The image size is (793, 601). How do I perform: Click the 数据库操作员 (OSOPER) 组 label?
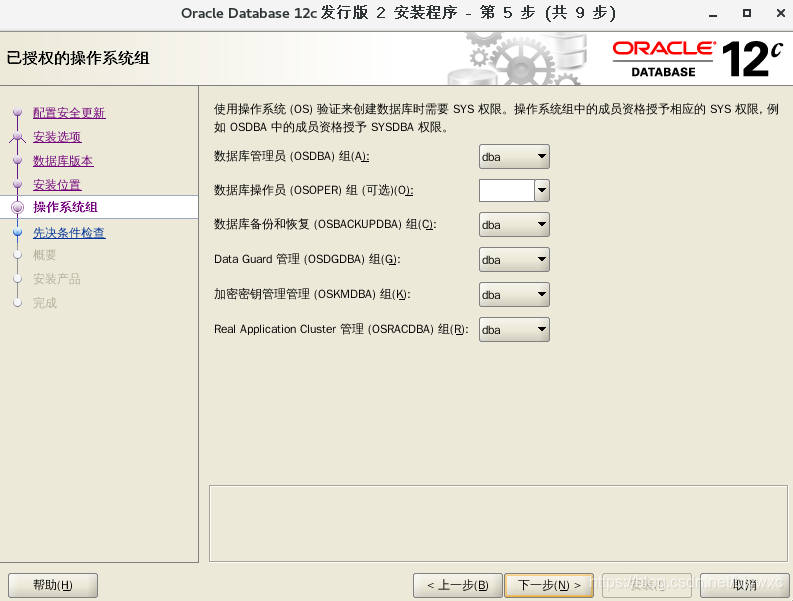pos(314,190)
